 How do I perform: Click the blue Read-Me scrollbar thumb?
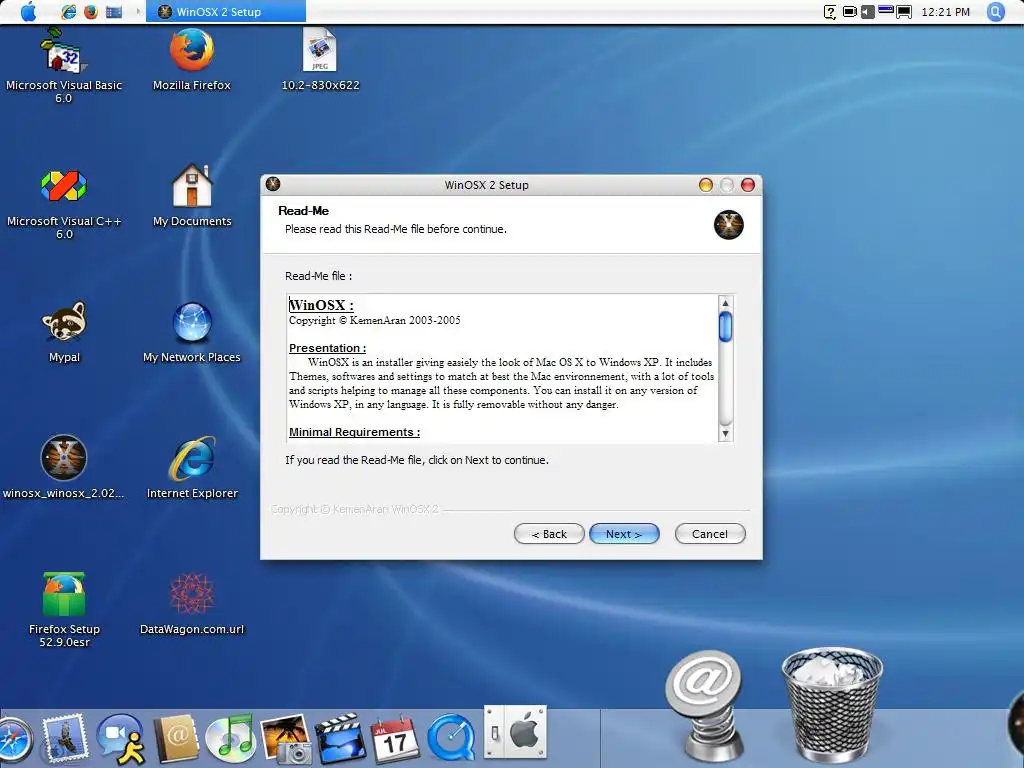(725, 326)
